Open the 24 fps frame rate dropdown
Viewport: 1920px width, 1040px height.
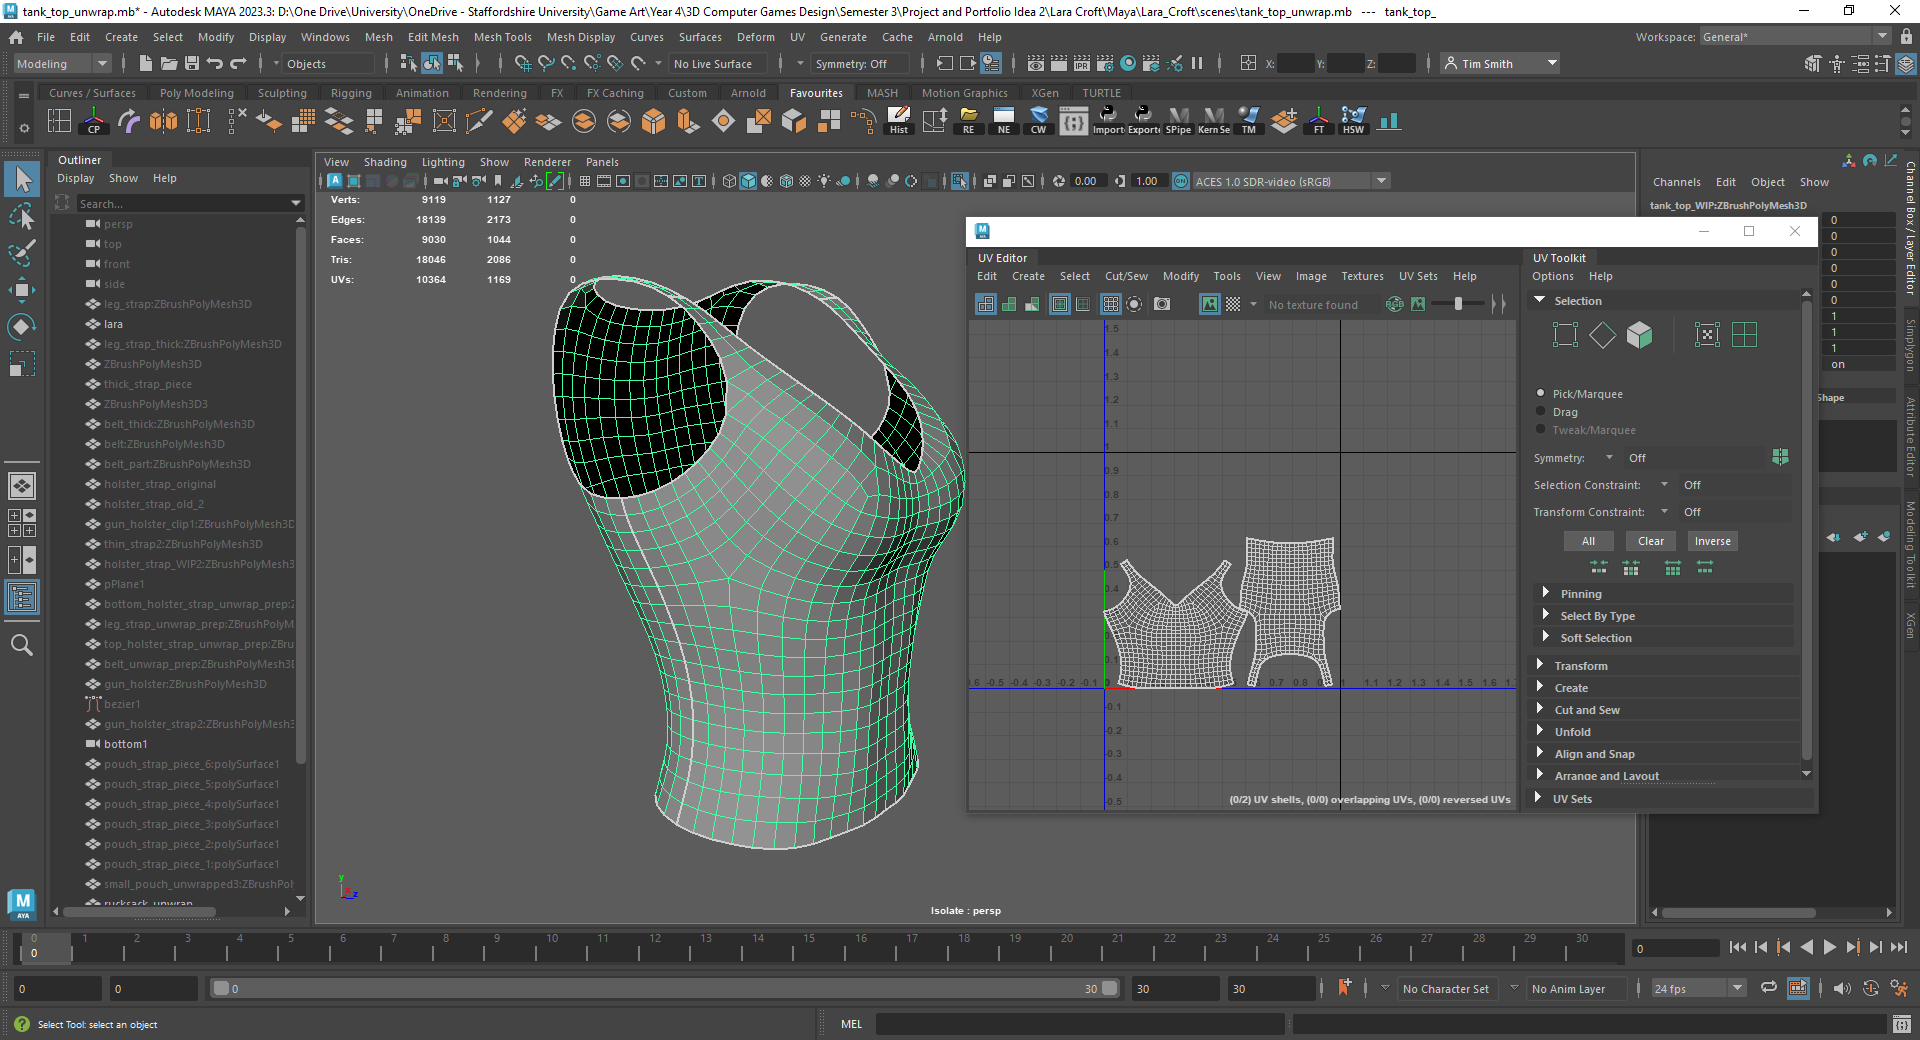click(x=1697, y=988)
